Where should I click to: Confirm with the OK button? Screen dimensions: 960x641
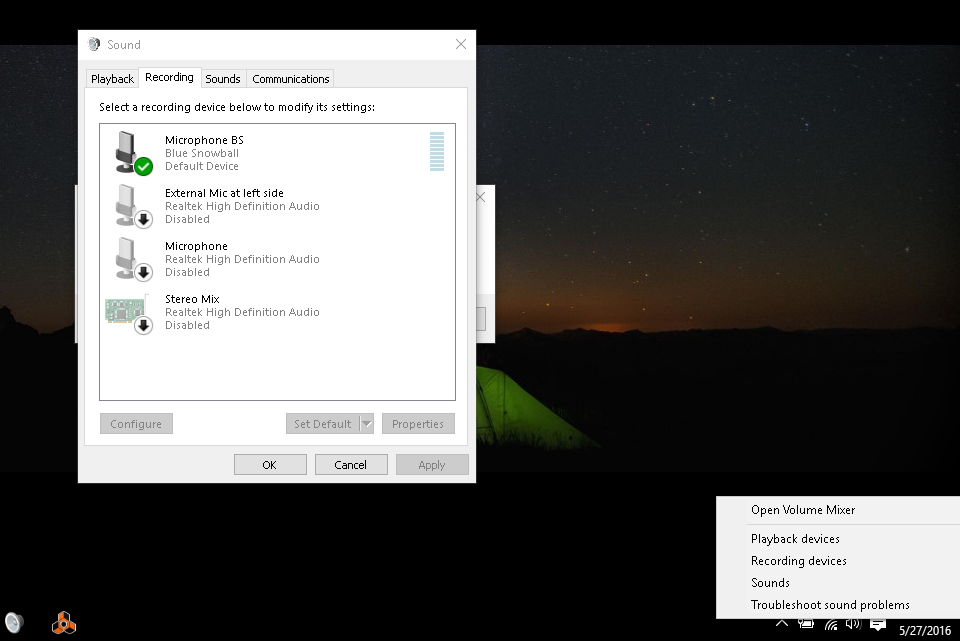click(x=270, y=465)
